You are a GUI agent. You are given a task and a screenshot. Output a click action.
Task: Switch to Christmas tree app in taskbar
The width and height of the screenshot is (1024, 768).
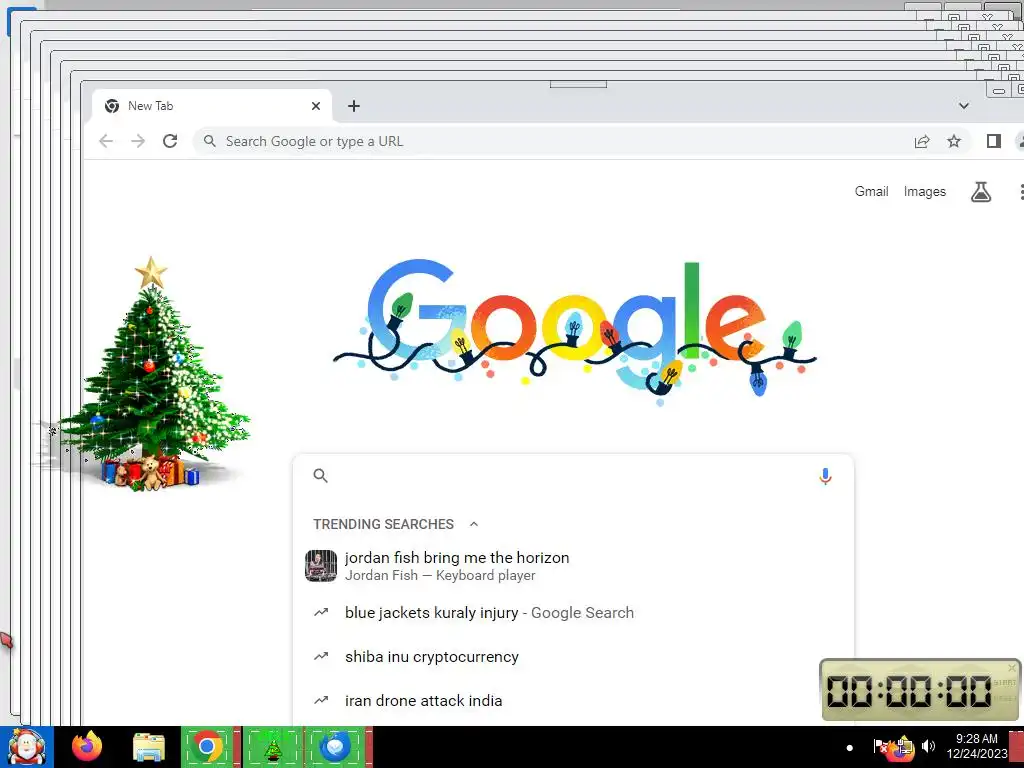point(273,747)
